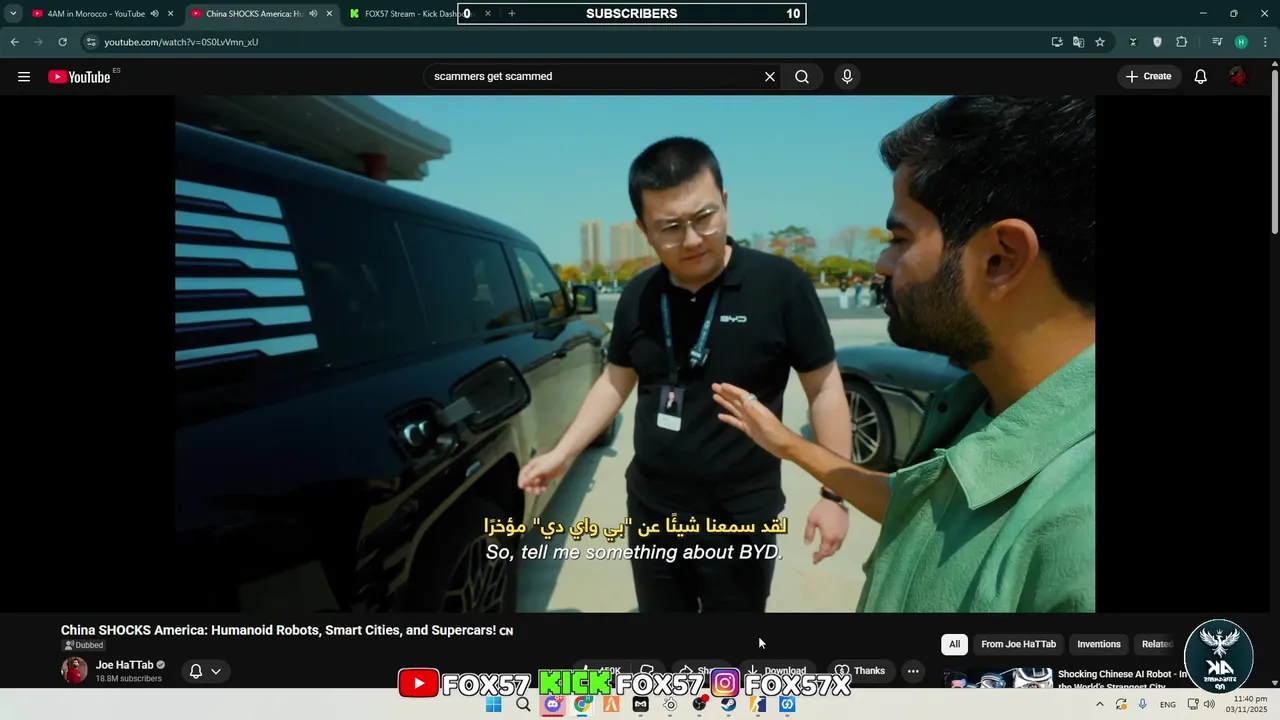Open more actions three-dot menu under video
The image size is (1280, 720).
tap(913, 671)
